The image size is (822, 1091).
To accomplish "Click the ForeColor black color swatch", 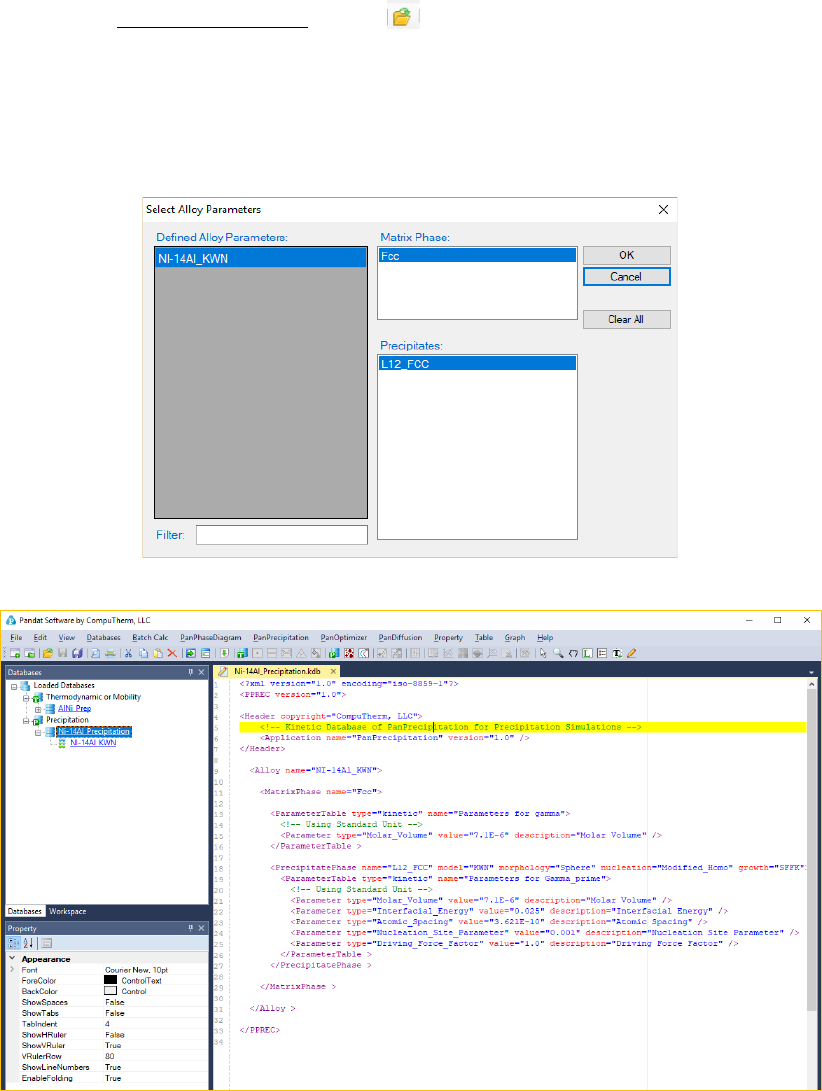I will point(111,980).
